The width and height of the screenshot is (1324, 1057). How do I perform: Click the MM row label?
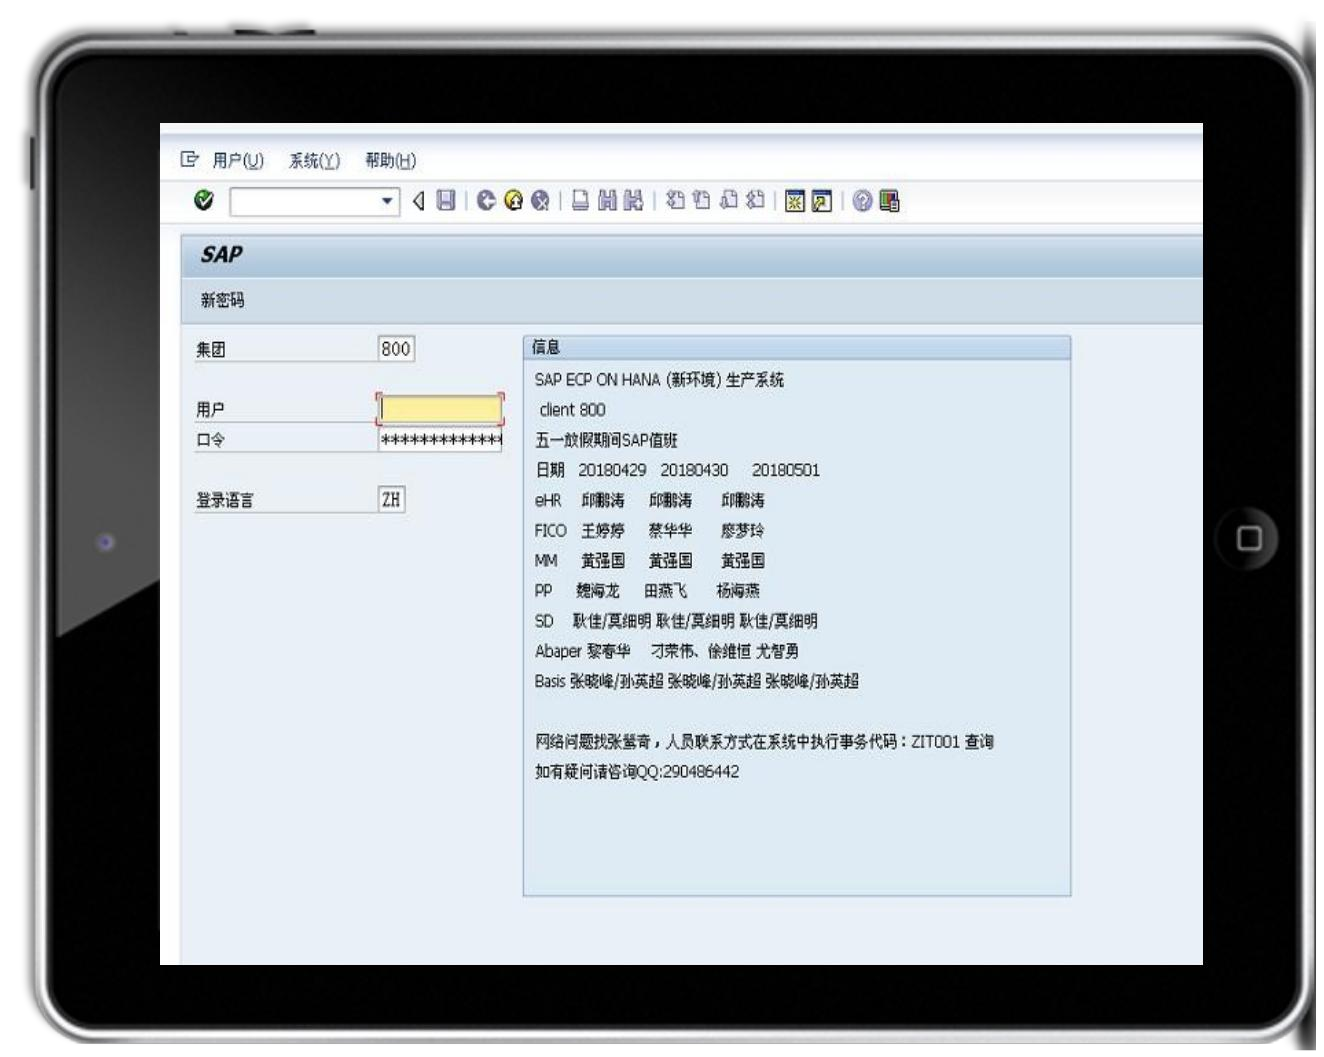click(x=546, y=560)
